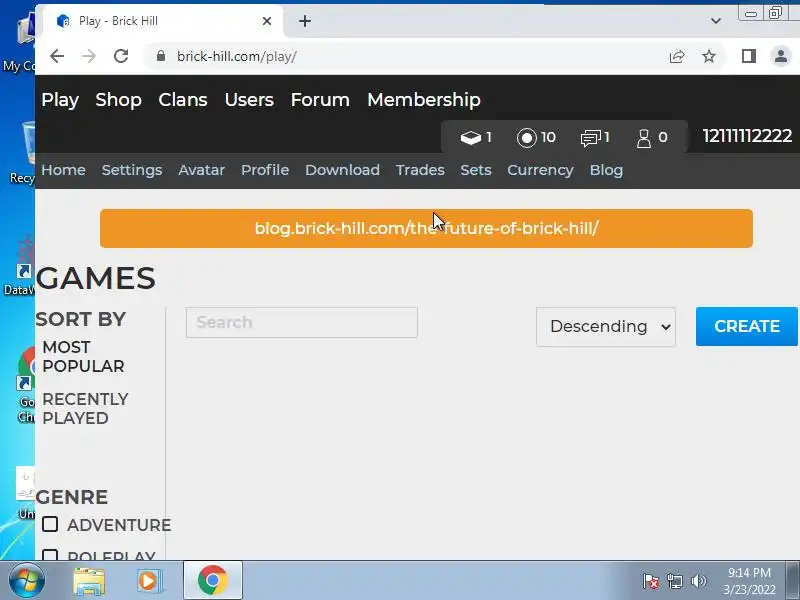Click the taskbar clock showing 9:14 PM
Screen dimensions: 800x600
(749, 581)
